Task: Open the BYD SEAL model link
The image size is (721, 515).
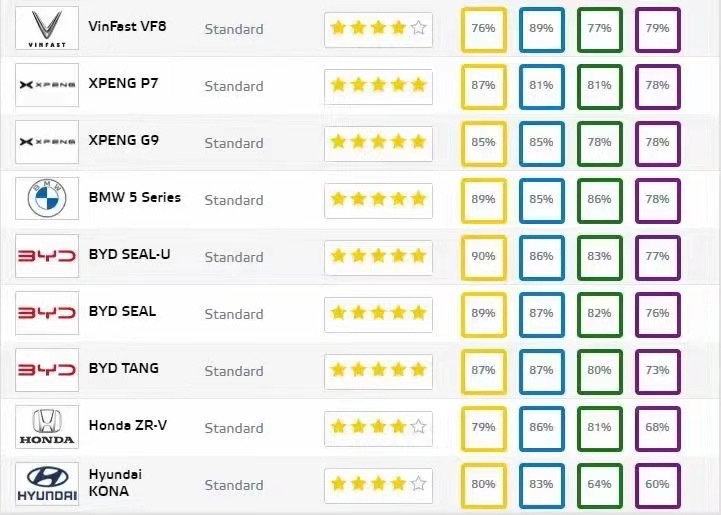Action: click(x=122, y=311)
